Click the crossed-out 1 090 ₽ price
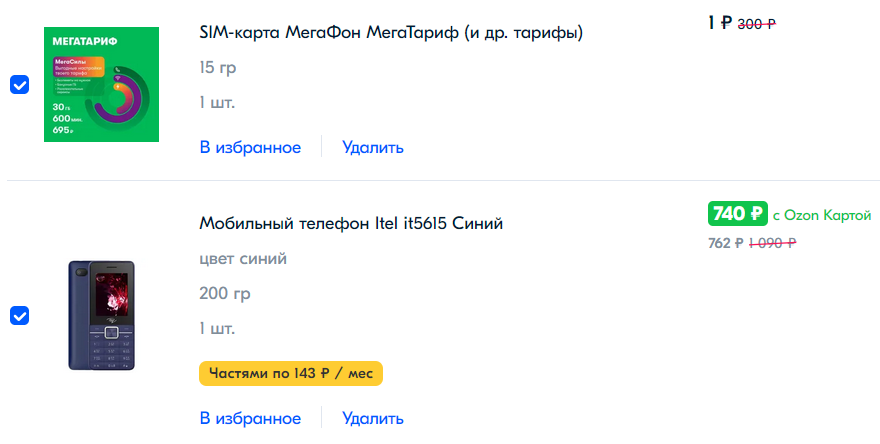Screen dimensions: 880x444 (x=772, y=243)
